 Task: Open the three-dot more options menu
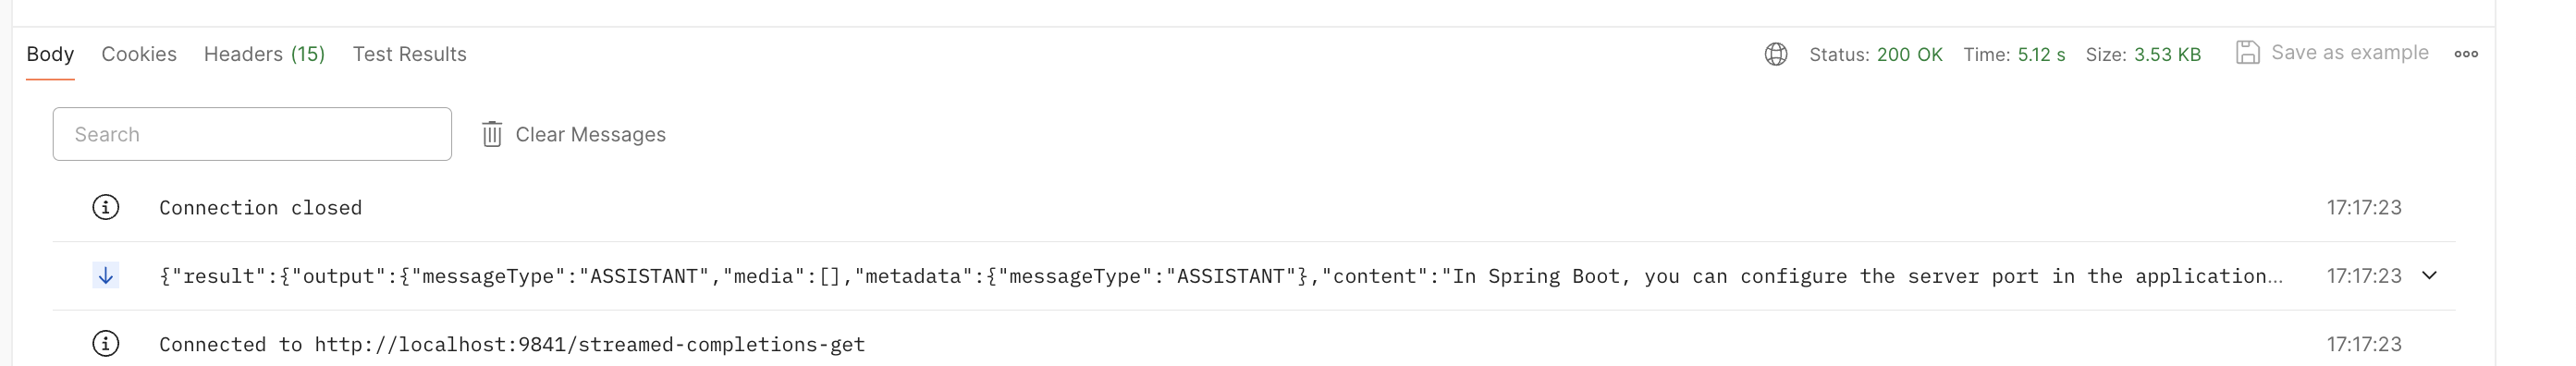tap(2466, 54)
